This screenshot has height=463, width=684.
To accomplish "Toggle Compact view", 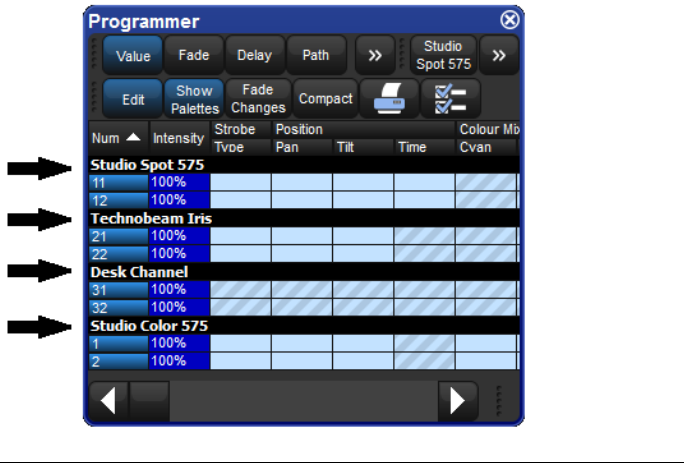I will point(325,99).
